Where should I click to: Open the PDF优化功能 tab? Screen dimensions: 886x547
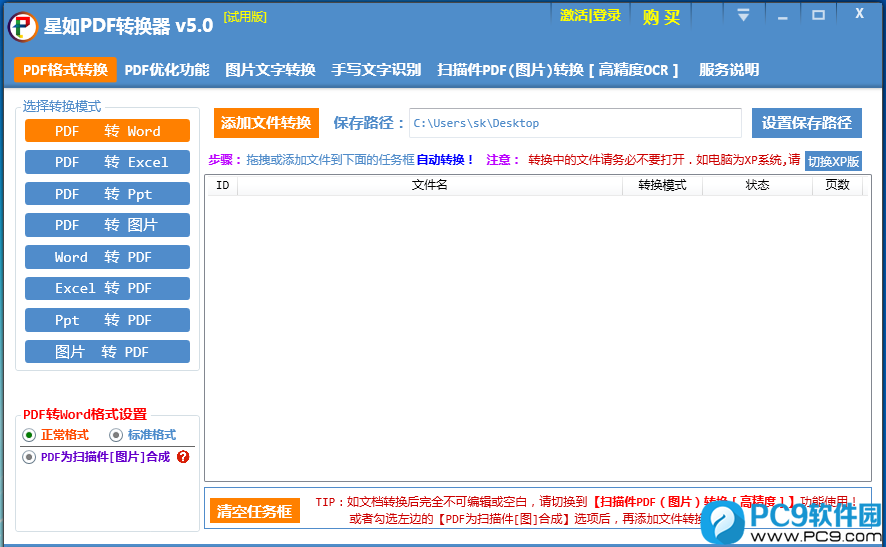(x=167, y=70)
